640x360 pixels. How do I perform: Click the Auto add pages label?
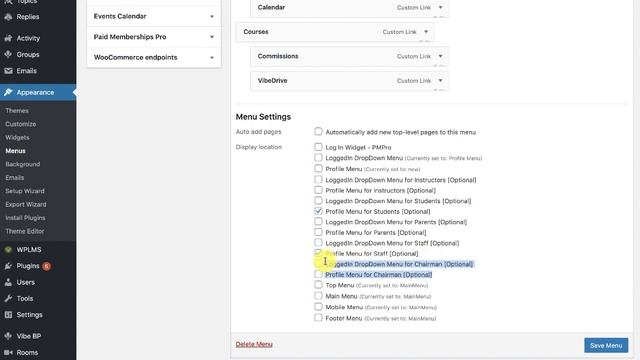click(258, 132)
